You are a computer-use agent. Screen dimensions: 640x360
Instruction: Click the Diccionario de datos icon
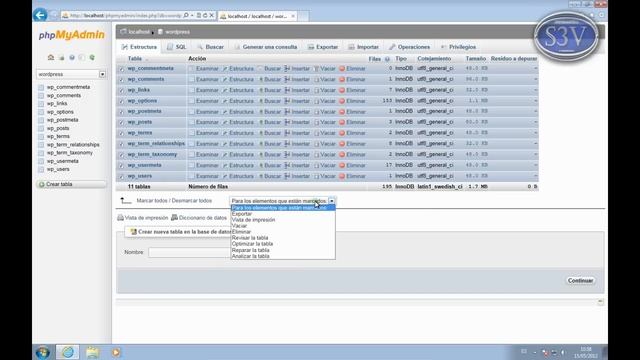point(174,218)
